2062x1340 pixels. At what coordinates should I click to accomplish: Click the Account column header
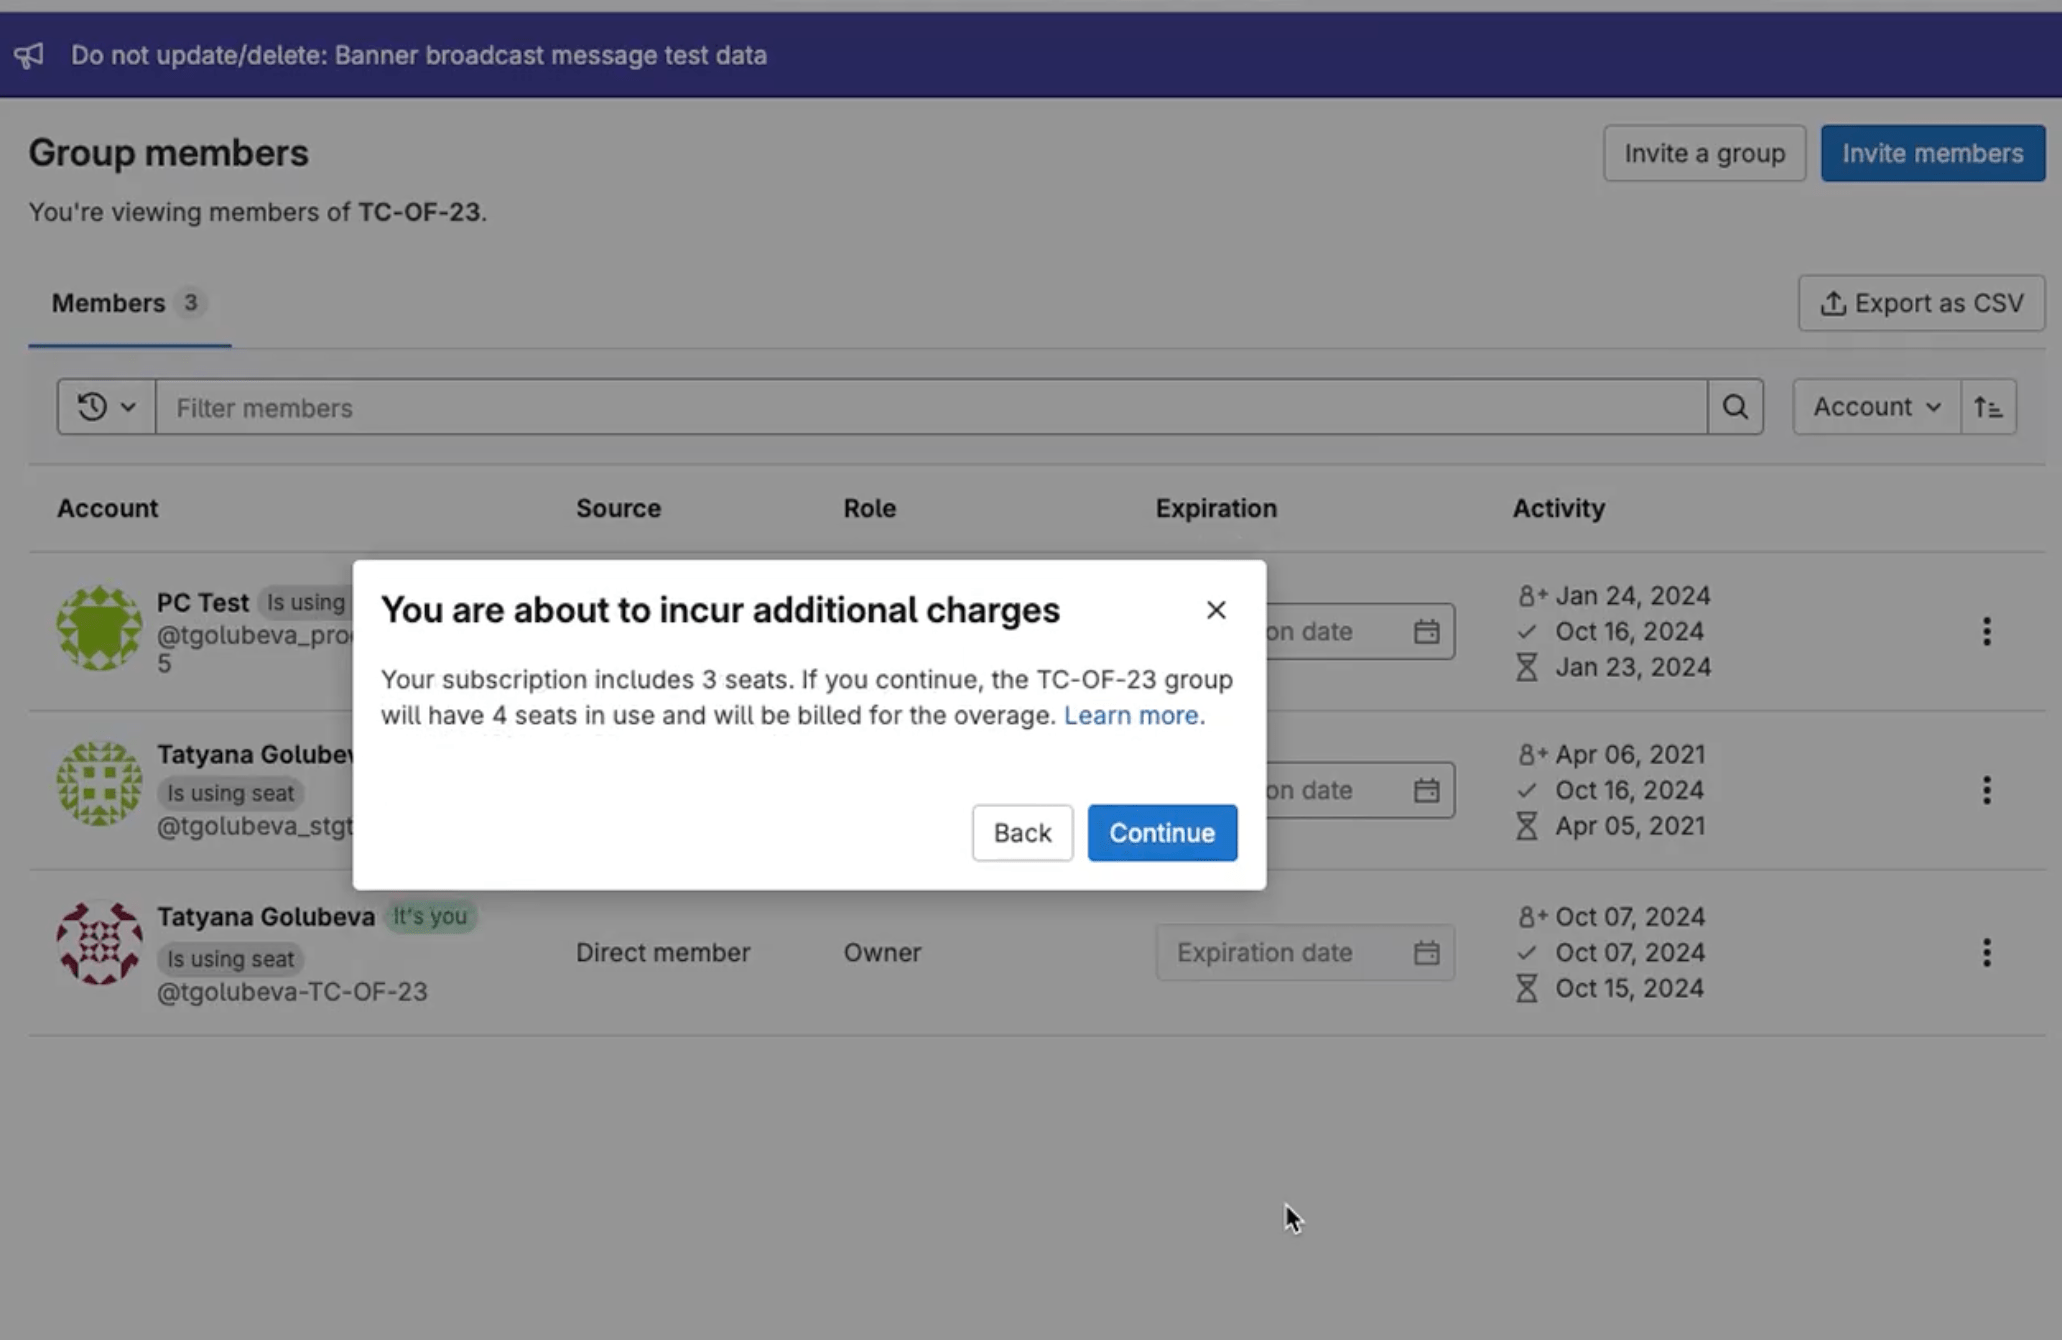(107, 508)
